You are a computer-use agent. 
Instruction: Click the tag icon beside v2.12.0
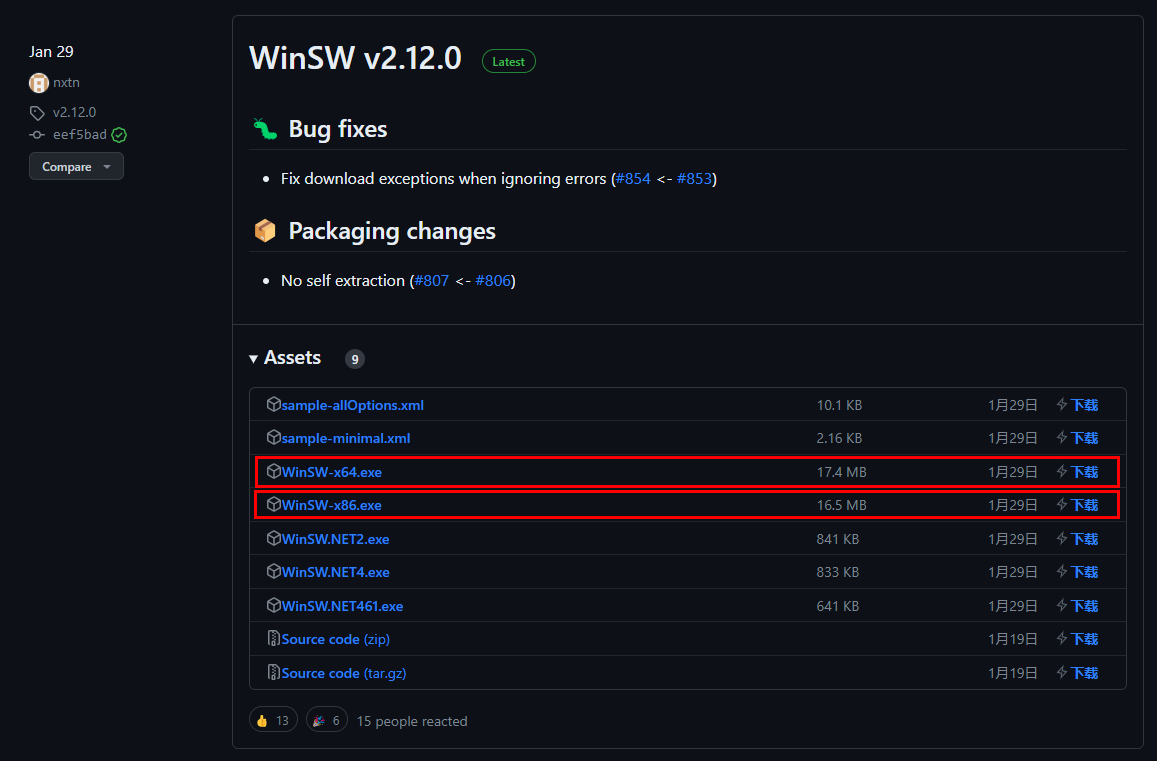tap(37, 113)
